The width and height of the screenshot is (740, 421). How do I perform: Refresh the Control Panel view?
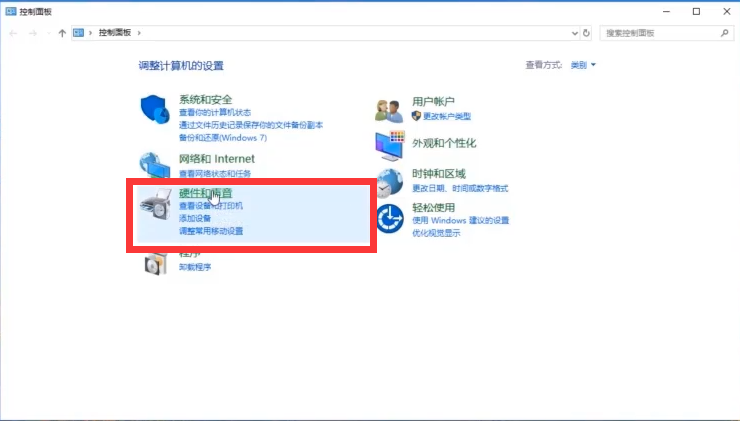click(586, 33)
